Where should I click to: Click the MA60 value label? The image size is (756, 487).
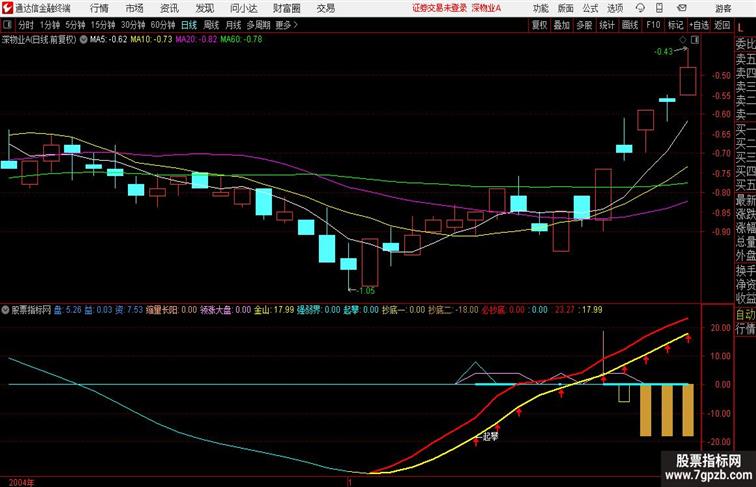[x=242, y=40]
